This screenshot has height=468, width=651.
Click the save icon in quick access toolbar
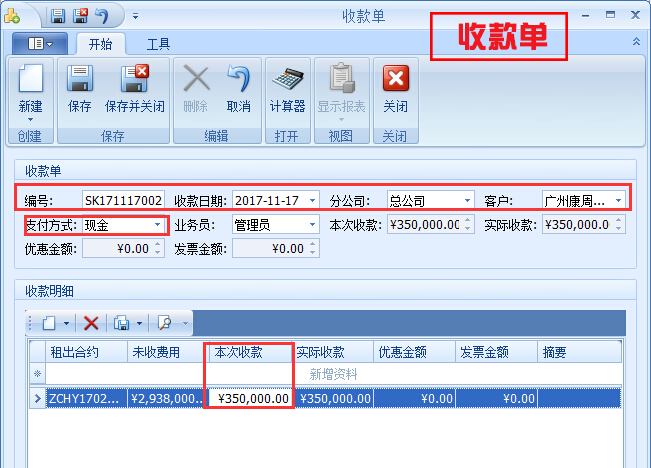[x=58, y=16]
